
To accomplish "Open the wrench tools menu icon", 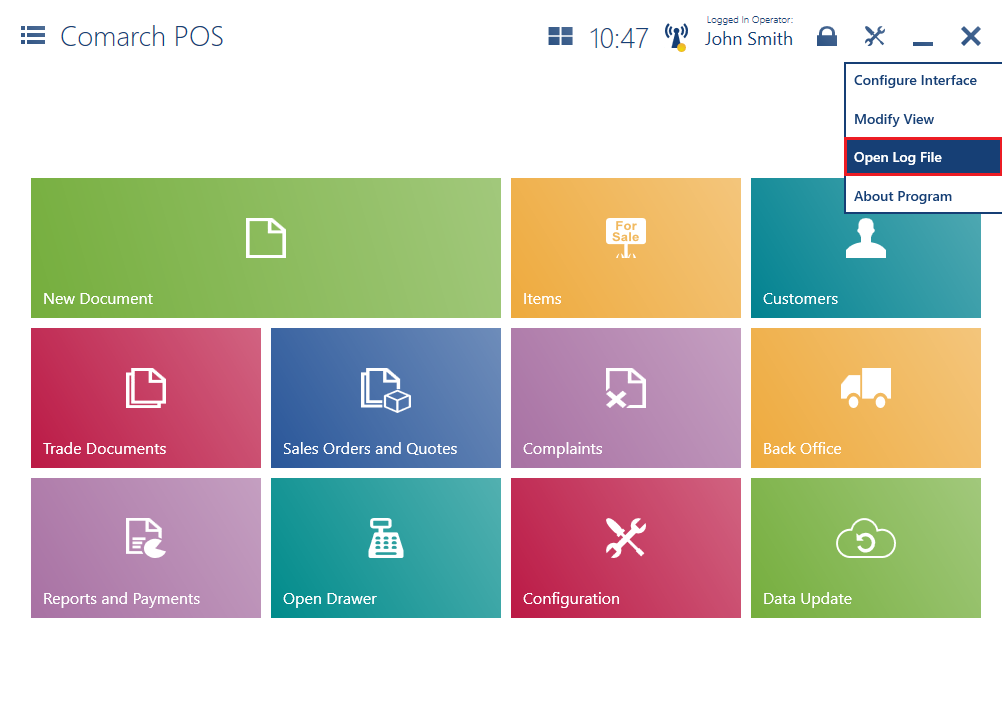I will pyautogui.click(x=874, y=36).
